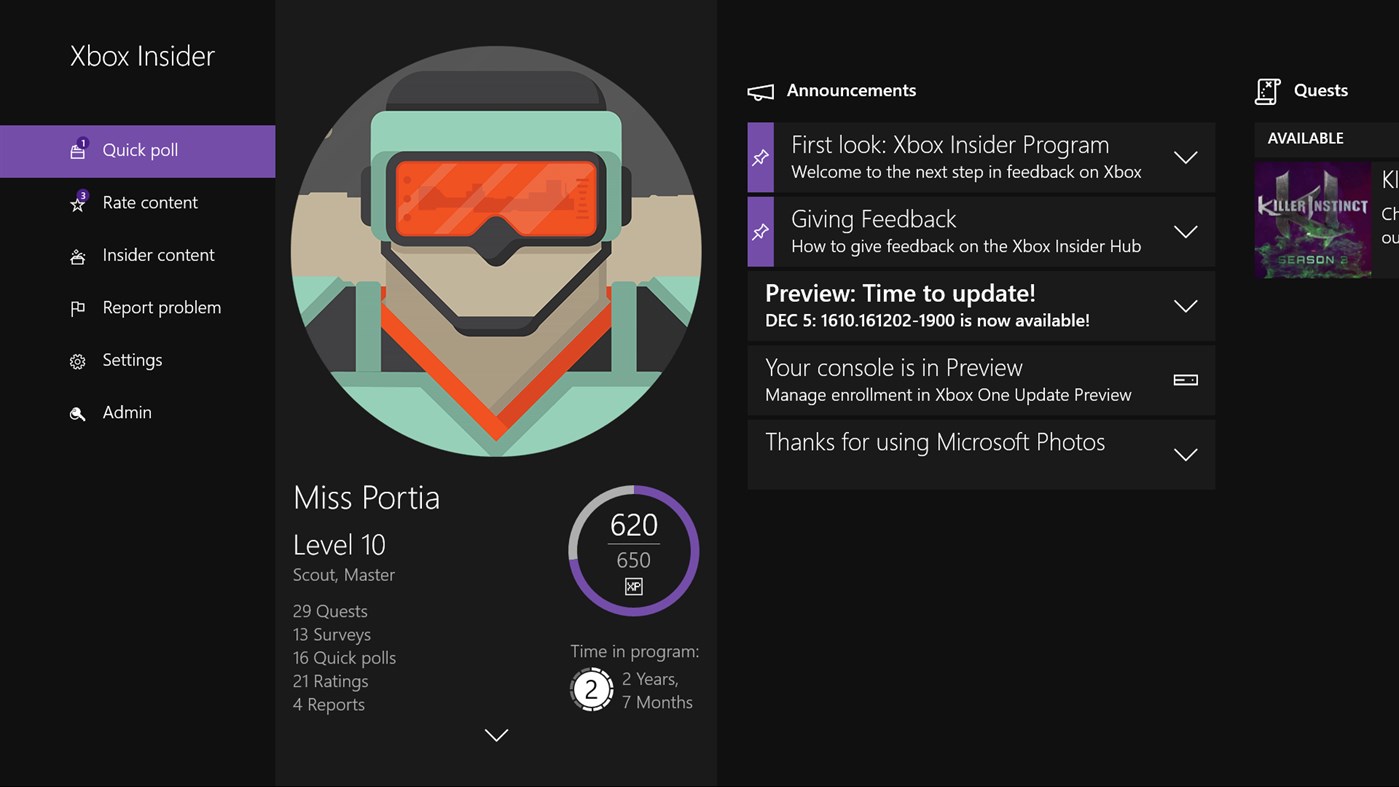Click the pin marker on Giving Feedback
This screenshot has height=787, width=1399.
pyautogui.click(x=760, y=231)
